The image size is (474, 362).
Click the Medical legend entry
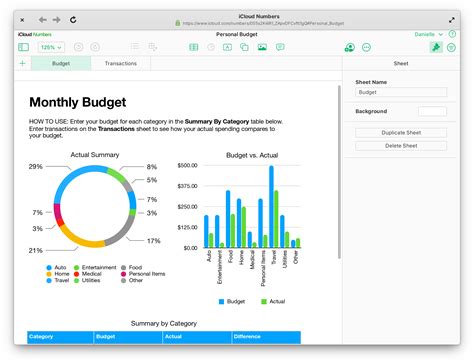tap(88, 274)
